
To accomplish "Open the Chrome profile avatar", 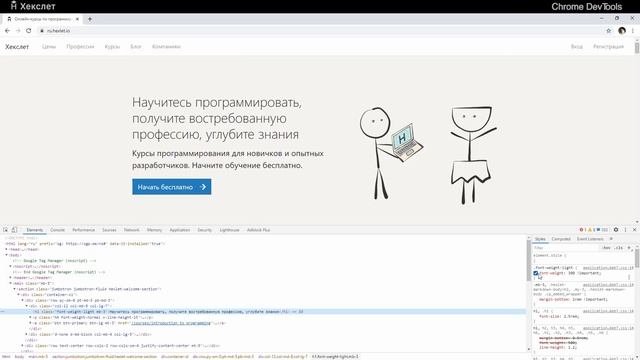I will click(622, 31).
